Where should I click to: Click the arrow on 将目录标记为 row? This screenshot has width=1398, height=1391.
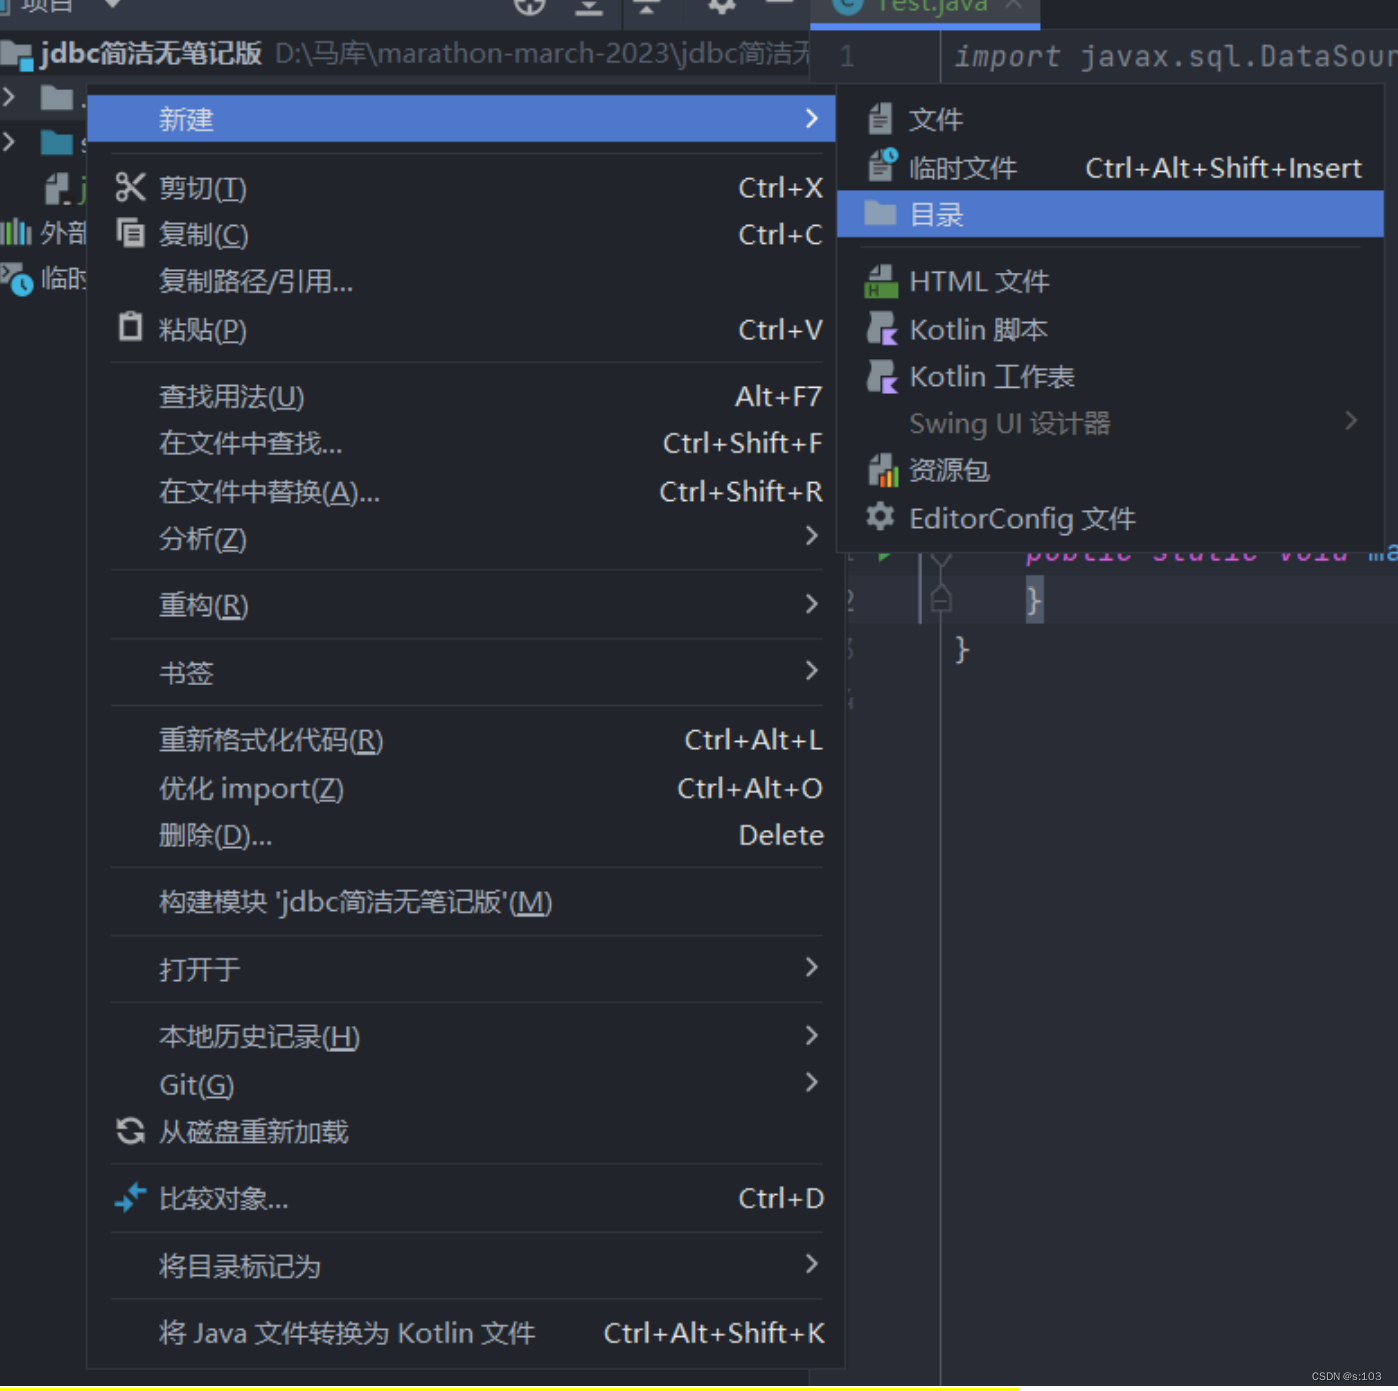[811, 1264]
